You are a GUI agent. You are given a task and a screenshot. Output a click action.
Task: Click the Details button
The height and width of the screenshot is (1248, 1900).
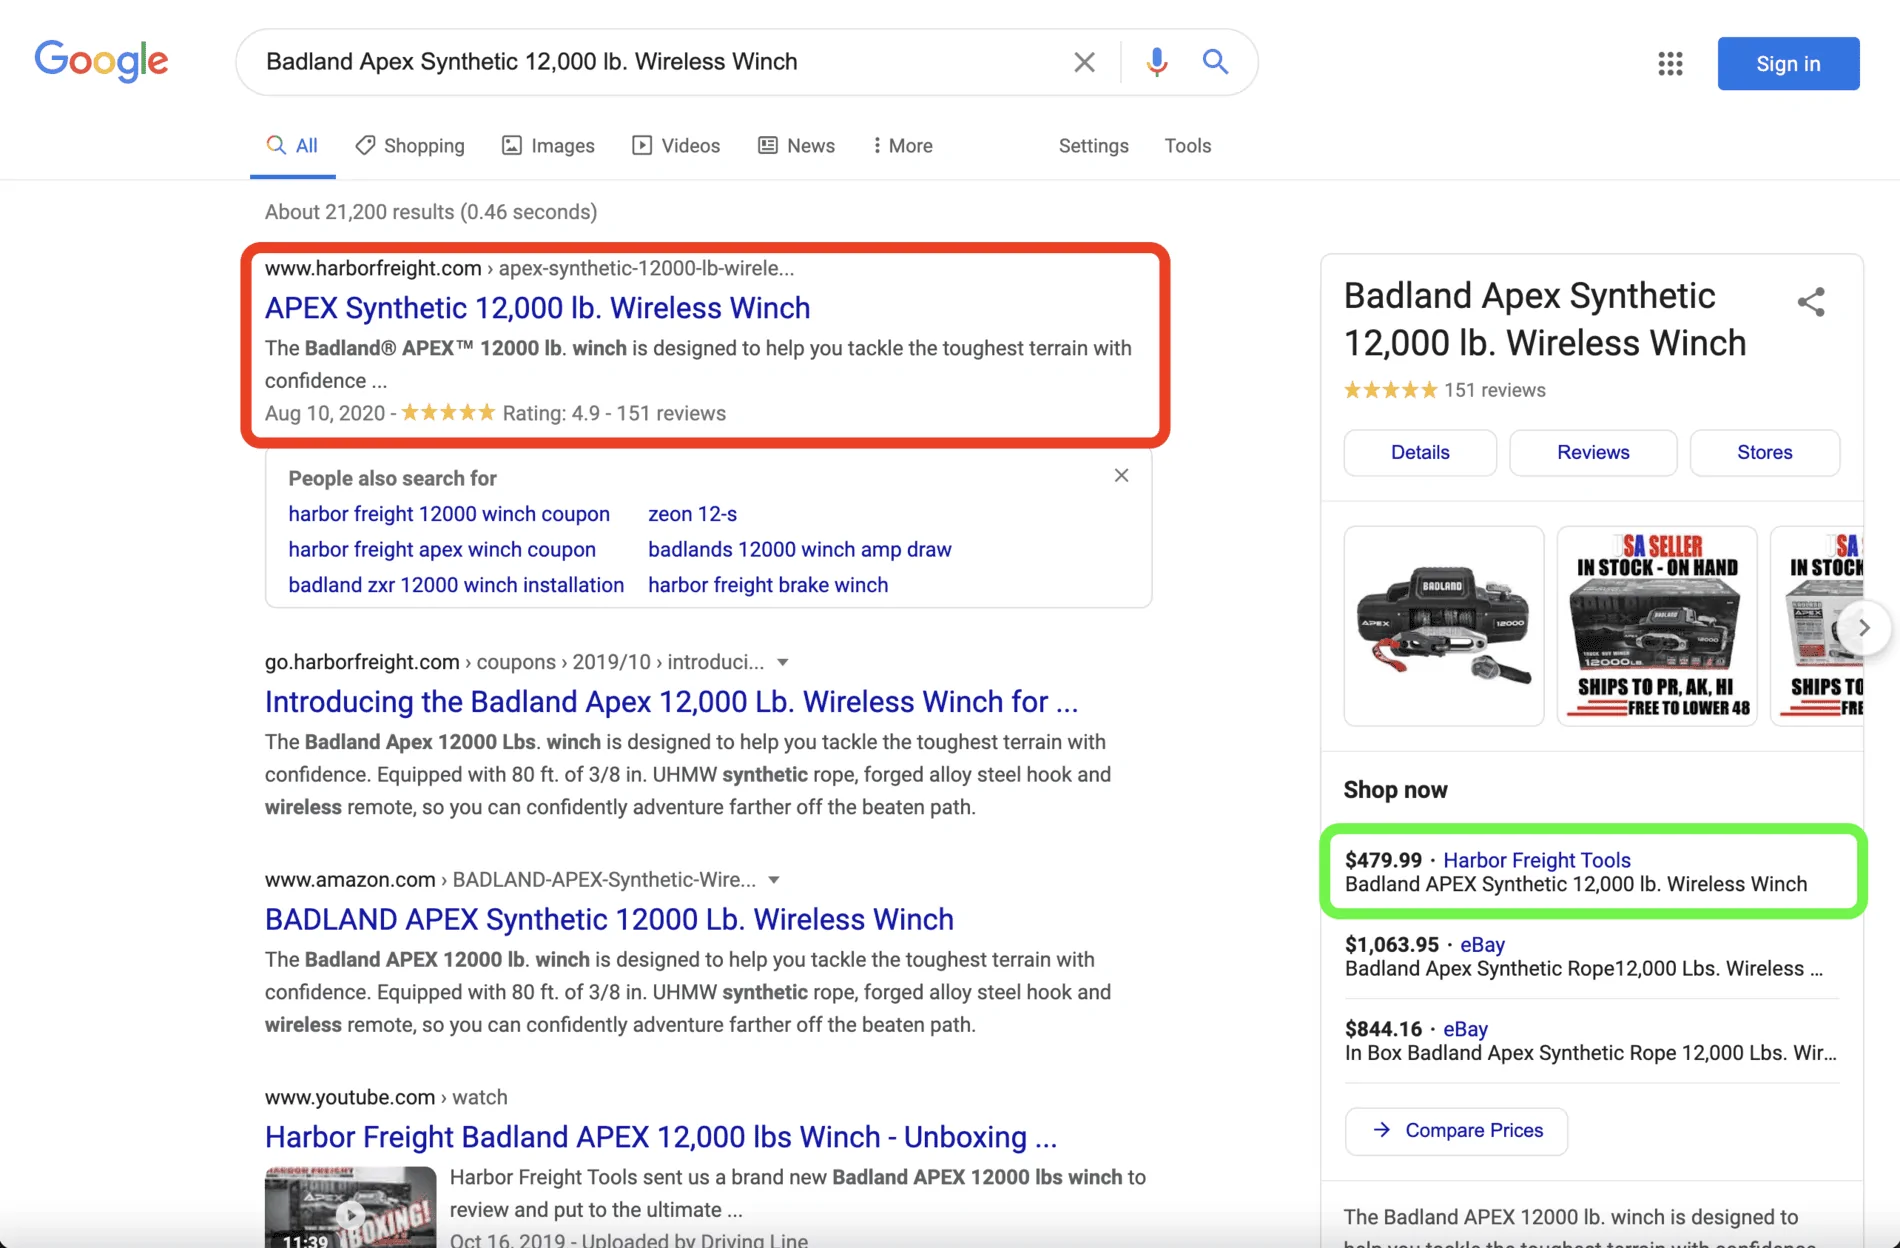(x=1420, y=452)
